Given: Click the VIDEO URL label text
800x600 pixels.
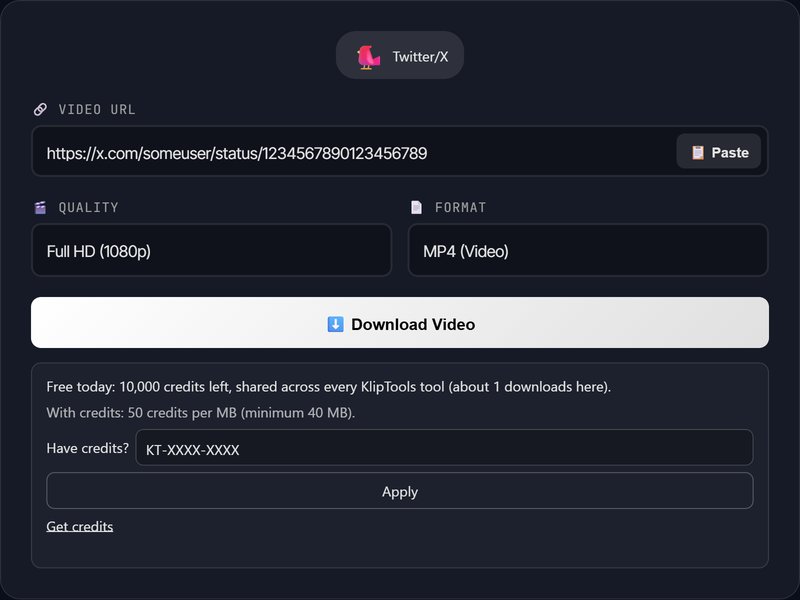Looking at the screenshot, I should coord(97,110).
